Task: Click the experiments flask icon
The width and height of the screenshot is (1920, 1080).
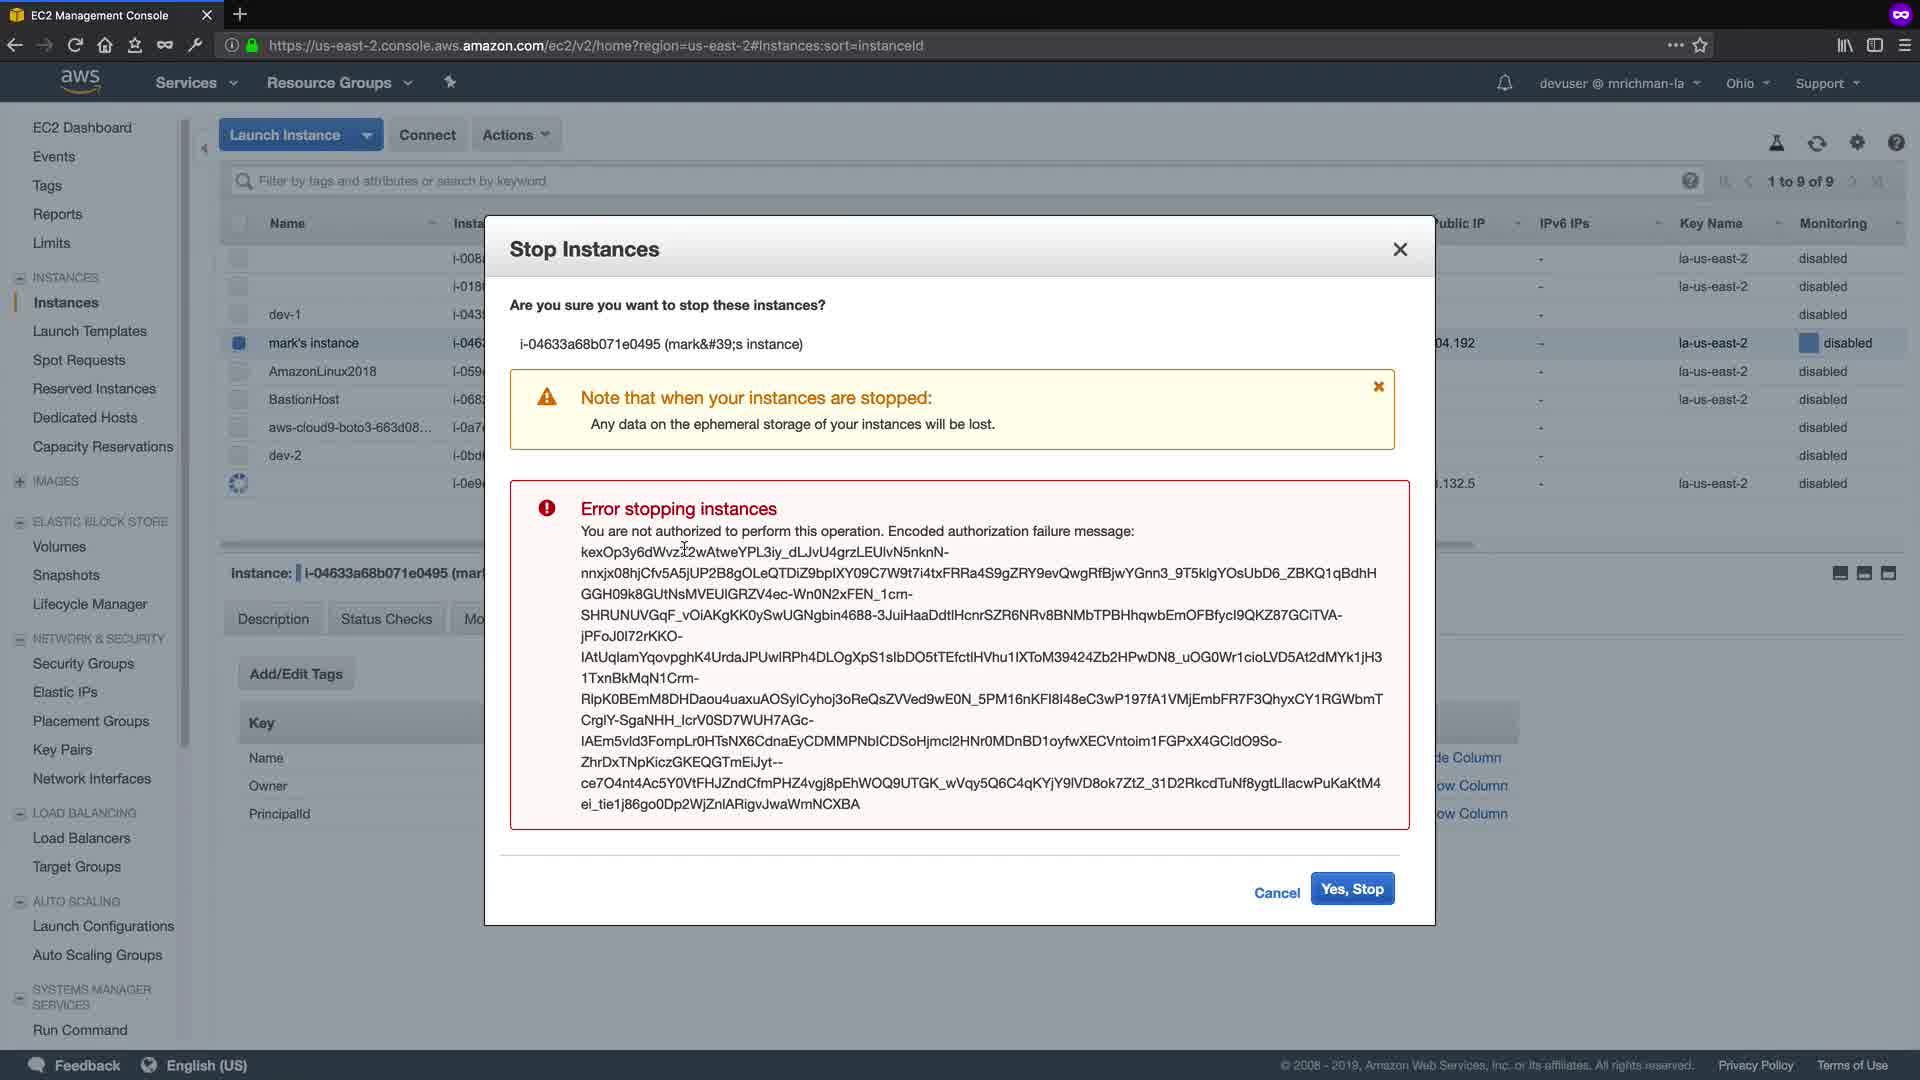Action: click(x=1777, y=143)
